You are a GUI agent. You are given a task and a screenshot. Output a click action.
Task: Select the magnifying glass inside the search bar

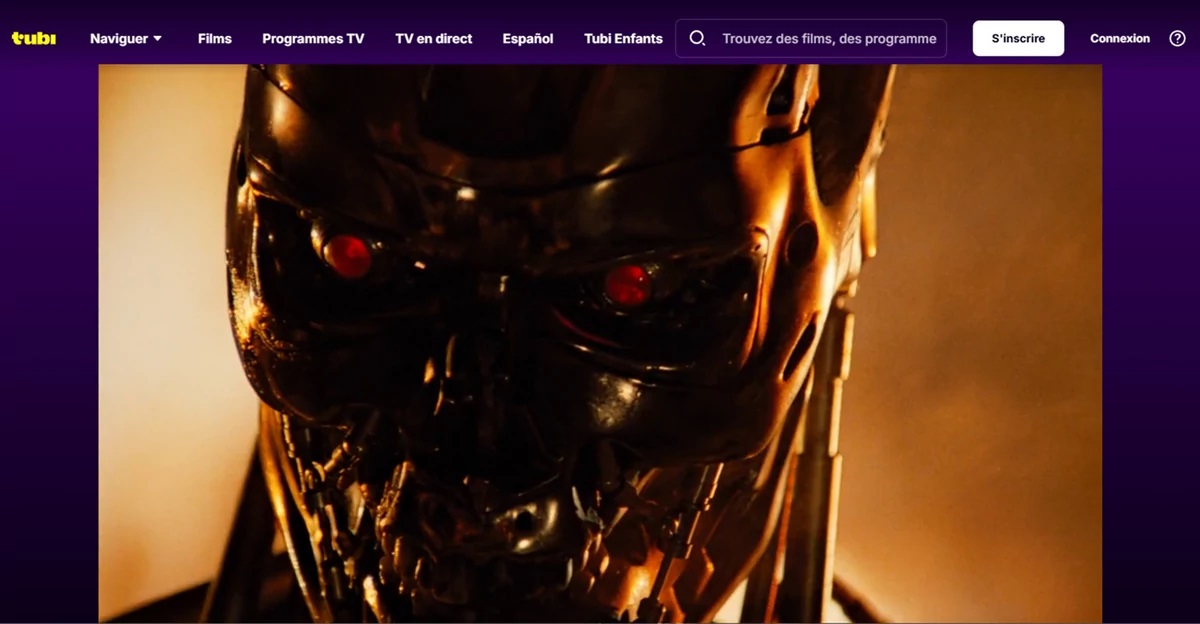[697, 37]
